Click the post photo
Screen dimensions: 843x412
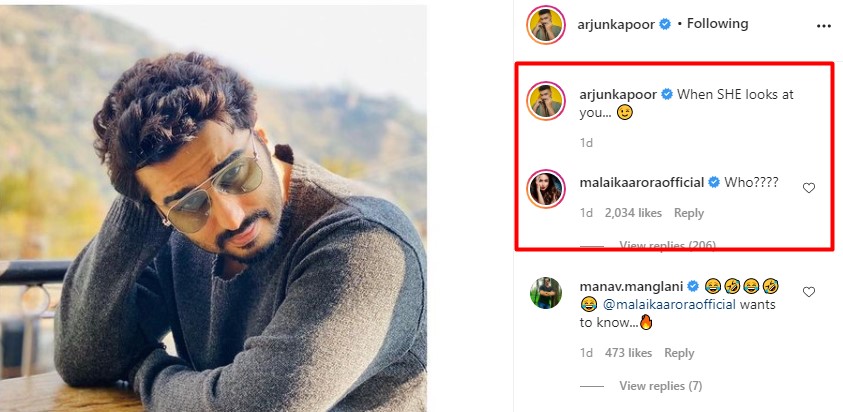[x=213, y=208]
